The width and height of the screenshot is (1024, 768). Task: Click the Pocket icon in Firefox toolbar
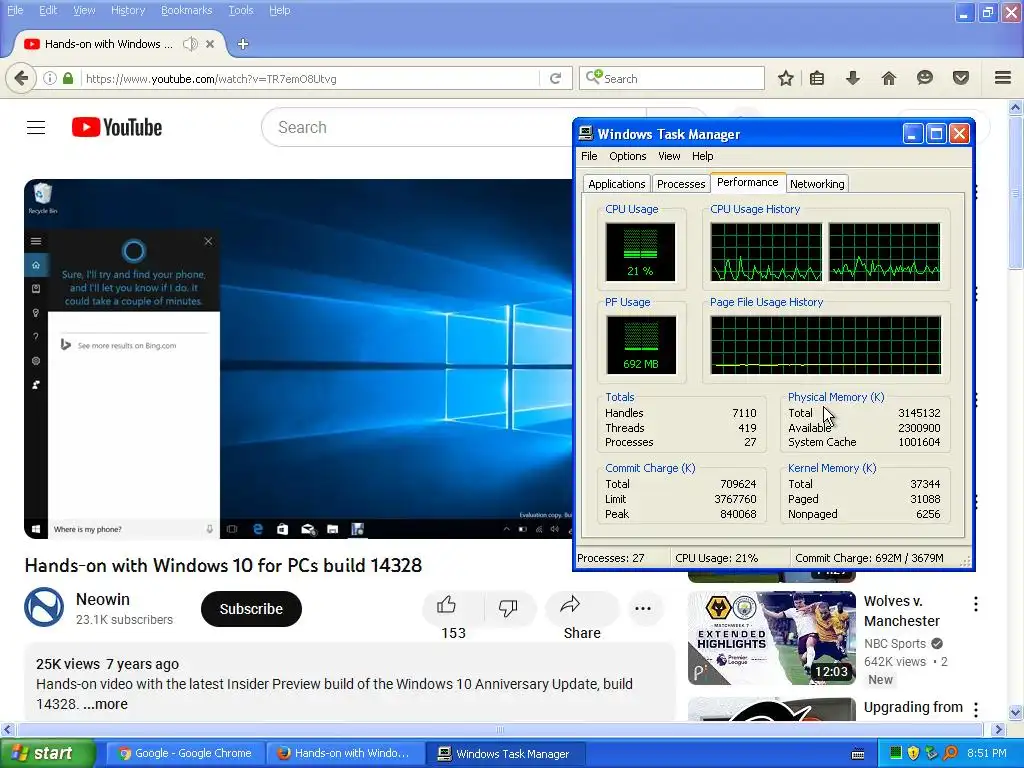pos(961,78)
